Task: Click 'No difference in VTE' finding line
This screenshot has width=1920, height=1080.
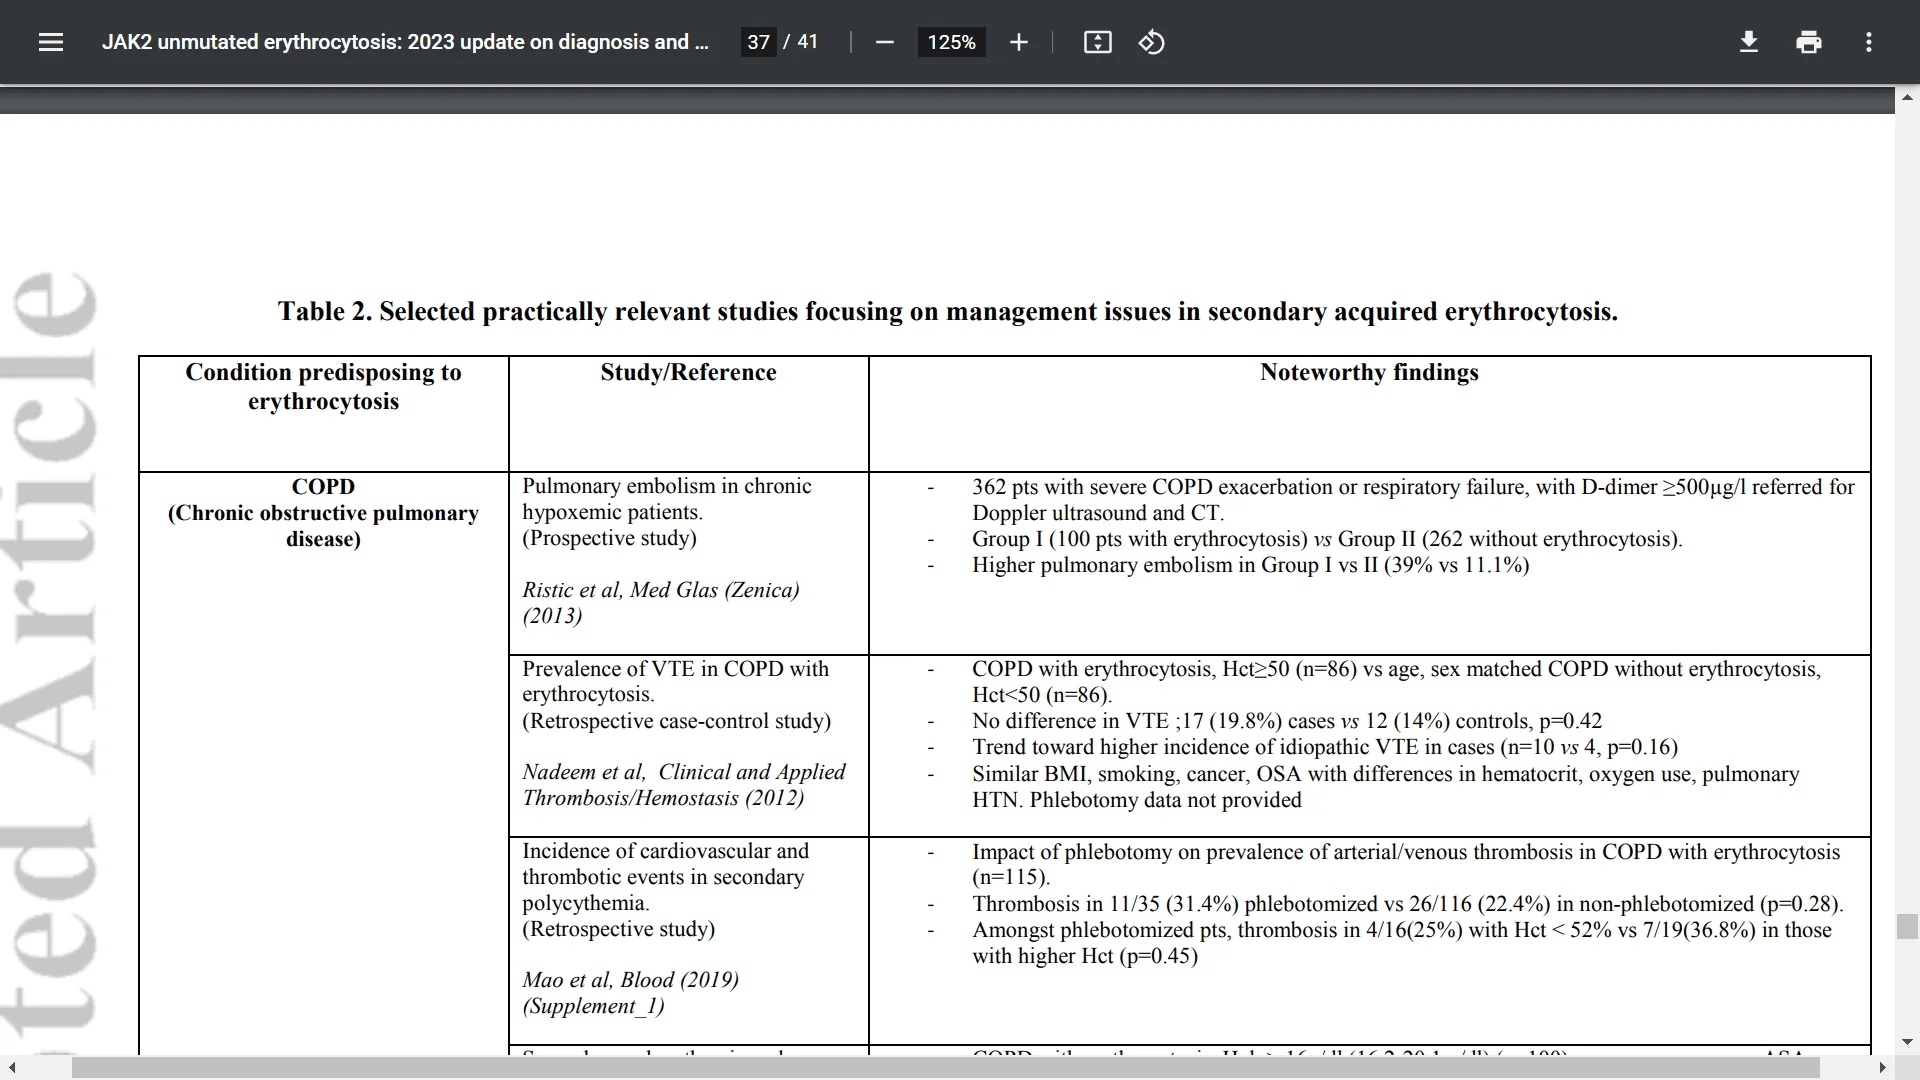Action: tap(1287, 721)
